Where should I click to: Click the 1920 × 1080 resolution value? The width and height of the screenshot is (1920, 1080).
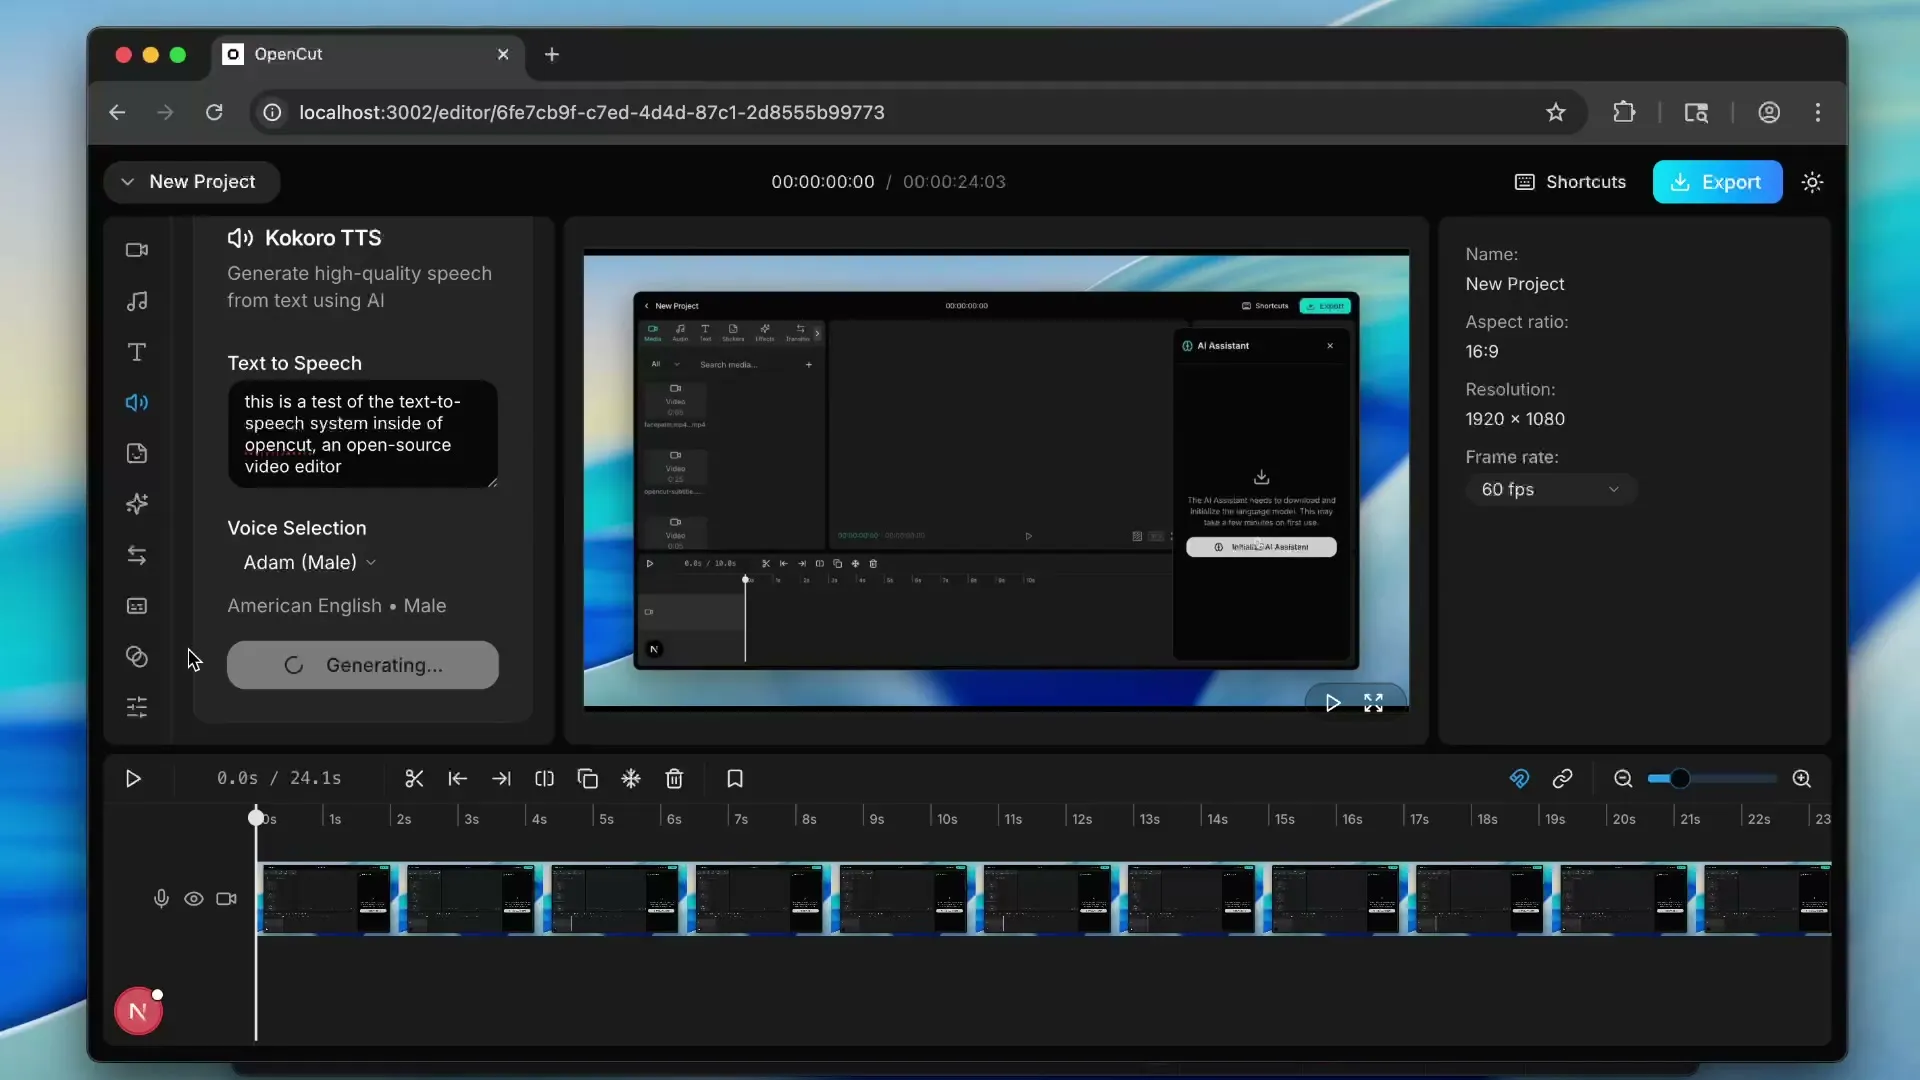[x=1515, y=419]
